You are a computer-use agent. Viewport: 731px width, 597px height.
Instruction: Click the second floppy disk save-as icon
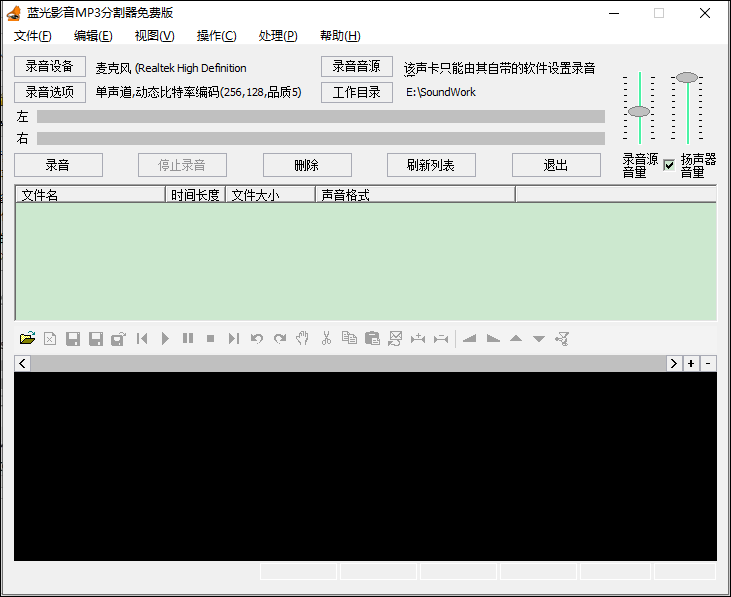[x=96, y=339]
